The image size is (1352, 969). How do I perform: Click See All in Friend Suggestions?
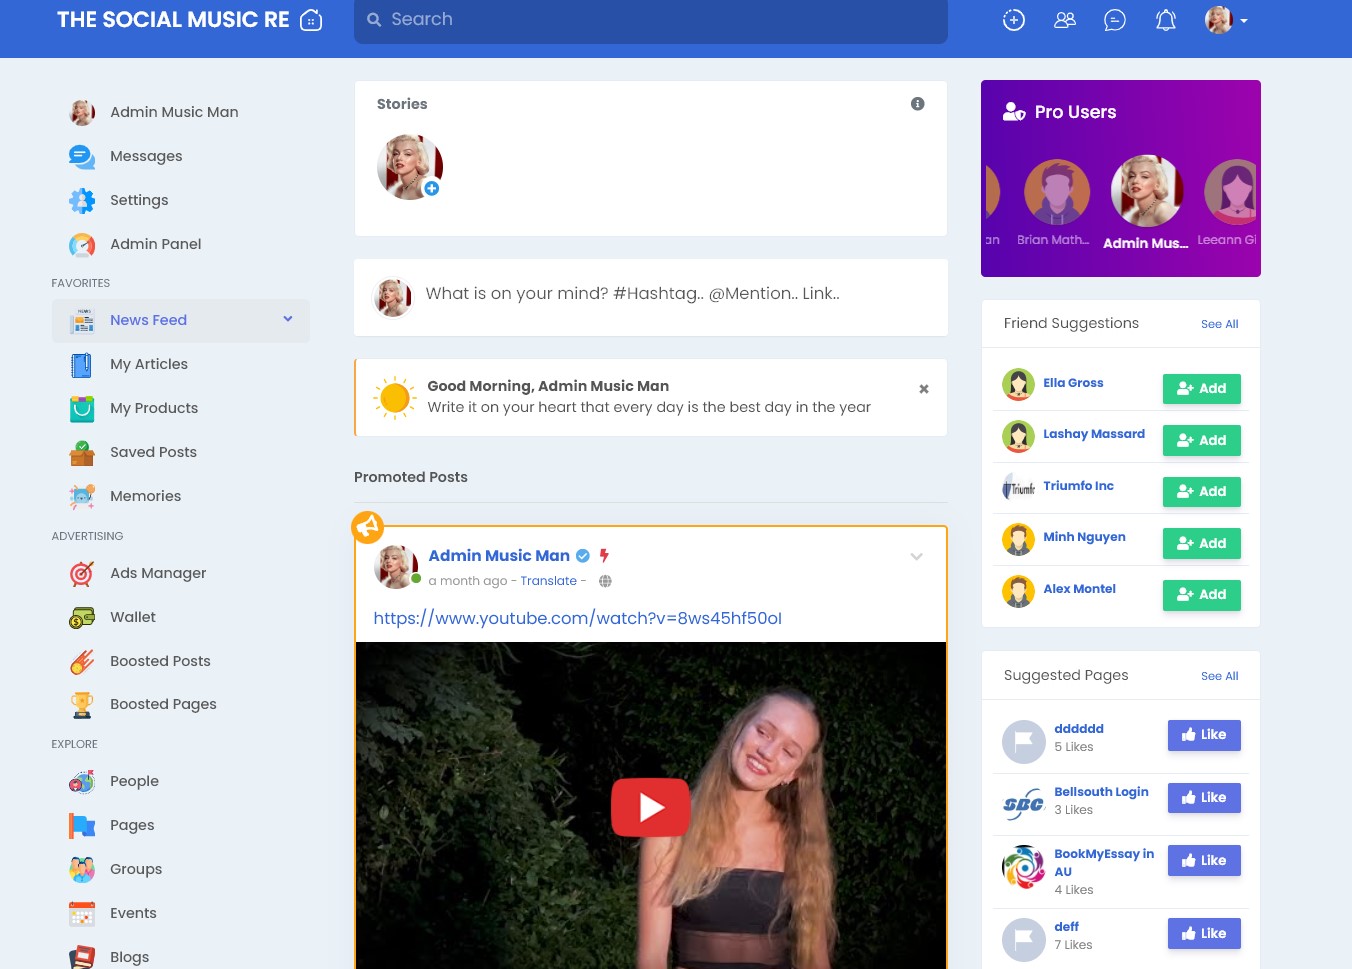click(x=1219, y=324)
